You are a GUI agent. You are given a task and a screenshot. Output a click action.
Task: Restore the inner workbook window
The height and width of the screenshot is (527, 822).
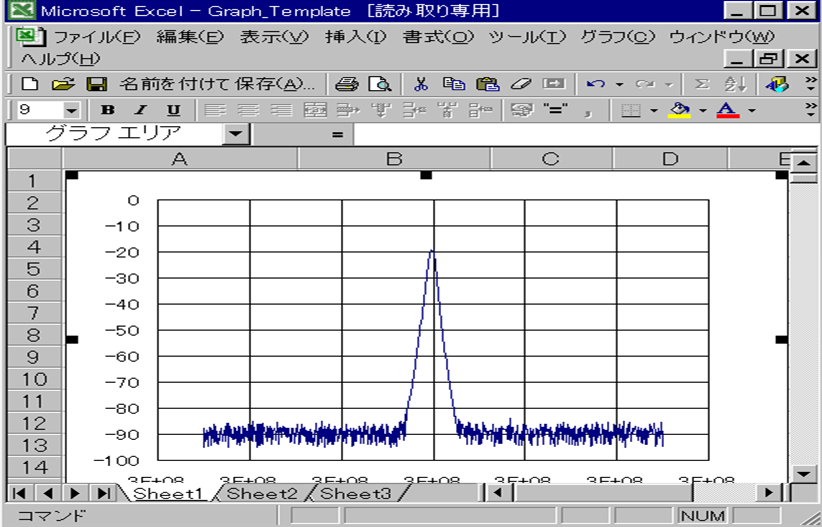[769, 59]
